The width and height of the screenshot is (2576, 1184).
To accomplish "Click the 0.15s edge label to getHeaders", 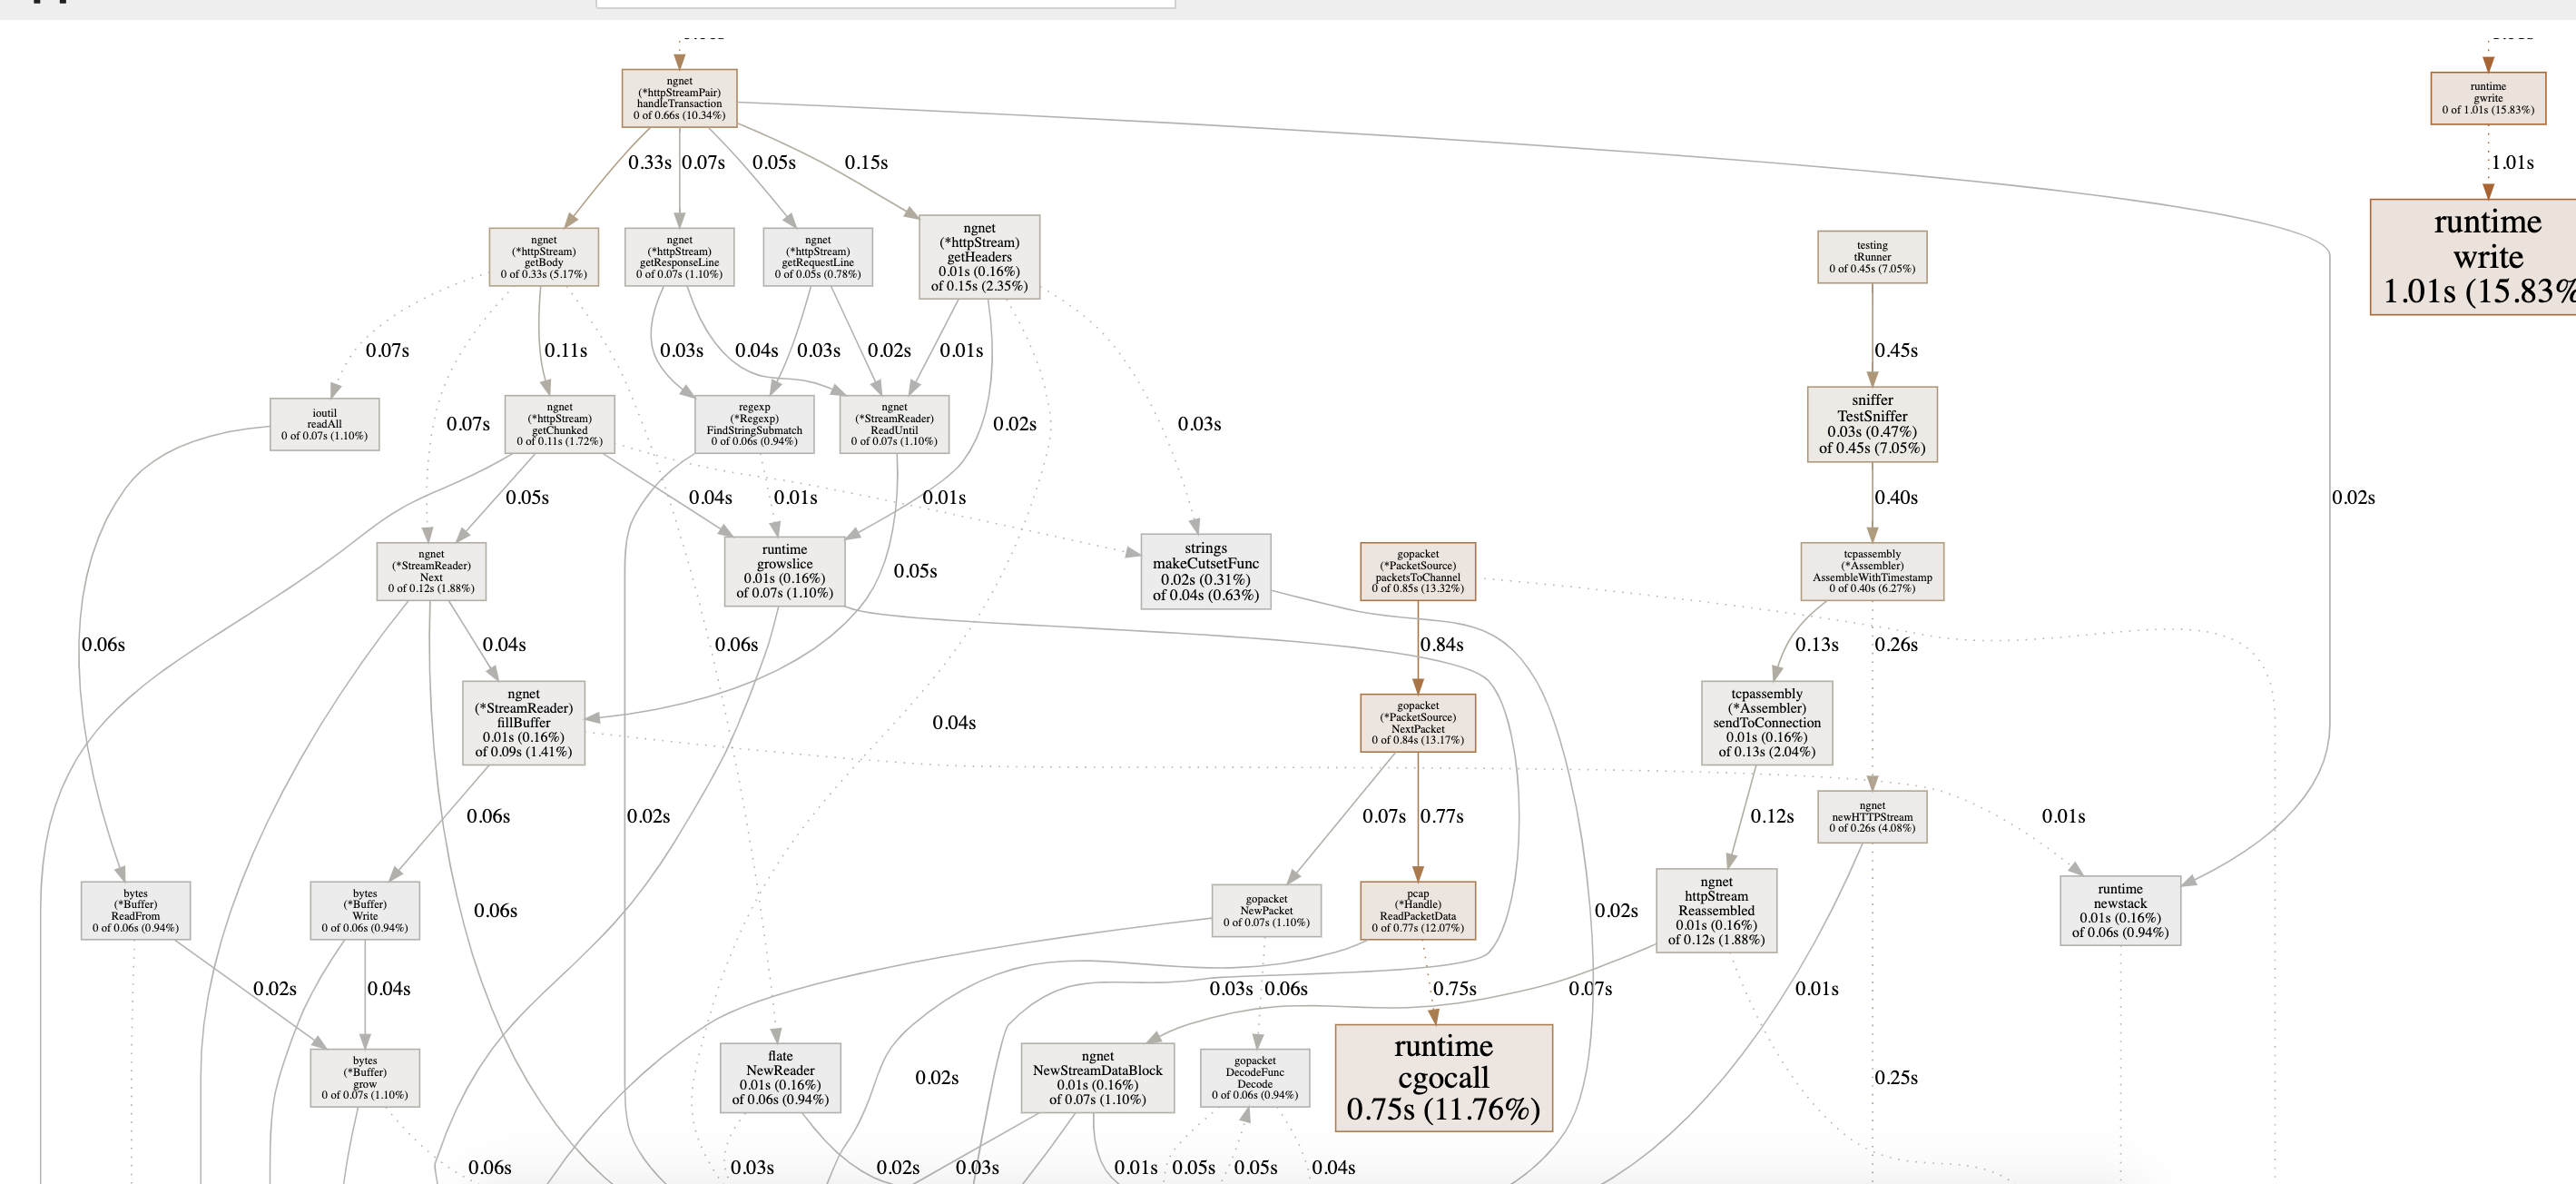I will click(x=866, y=162).
